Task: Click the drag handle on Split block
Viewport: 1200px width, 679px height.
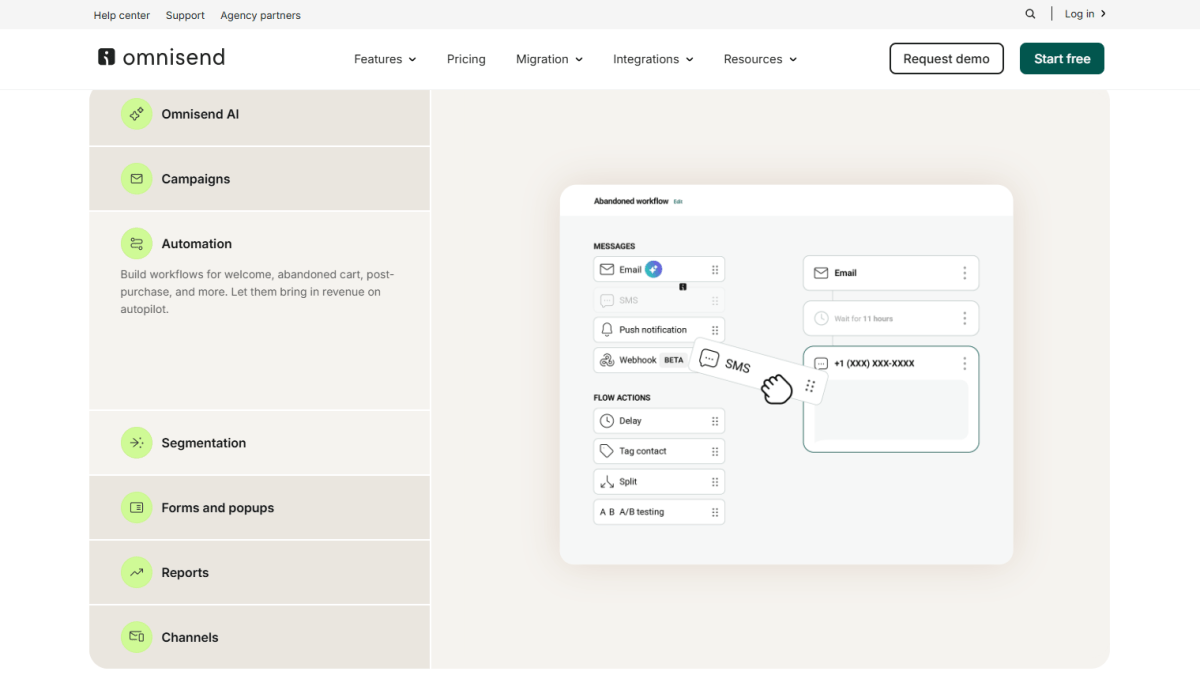Action: click(715, 482)
